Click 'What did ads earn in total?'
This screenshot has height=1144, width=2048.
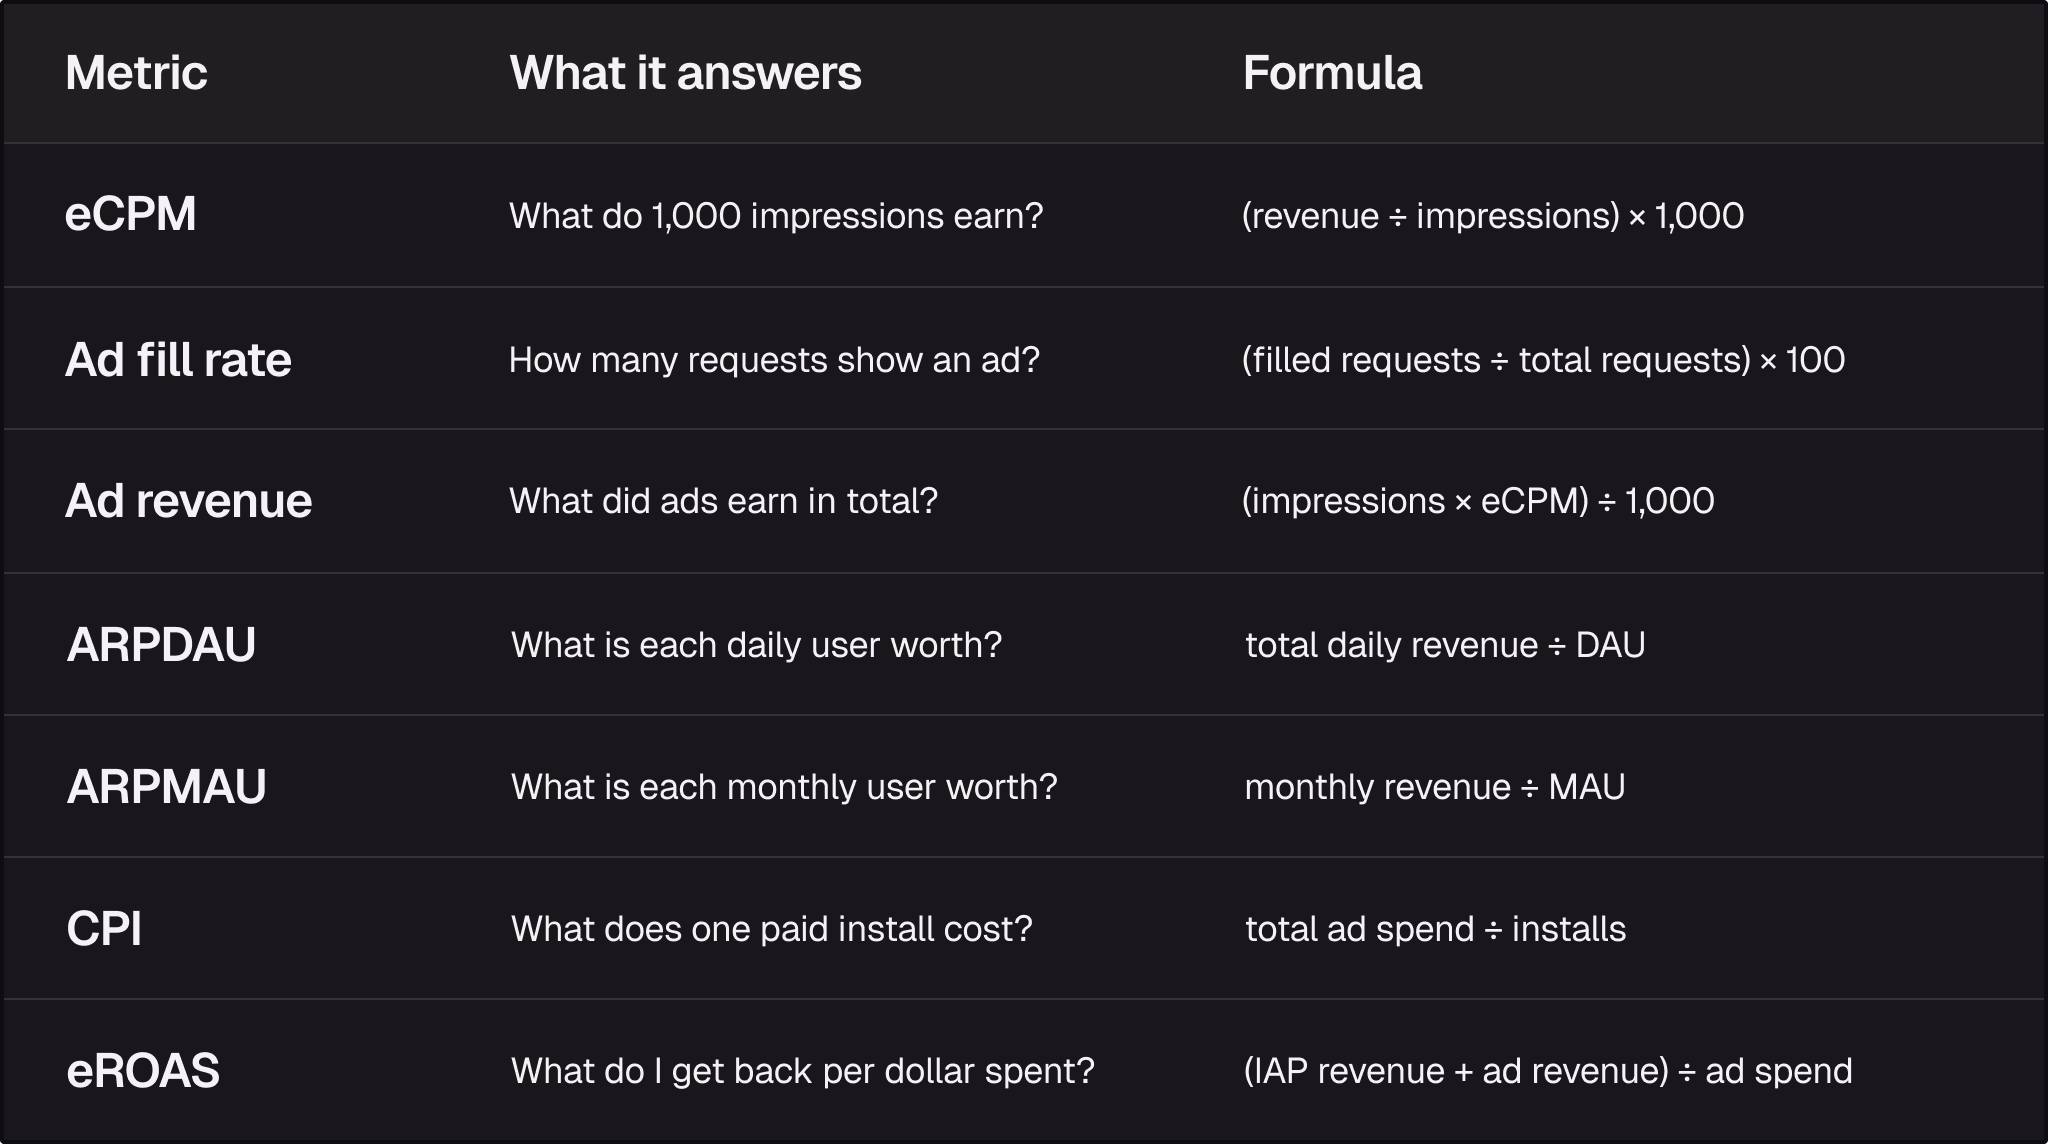tap(724, 501)
